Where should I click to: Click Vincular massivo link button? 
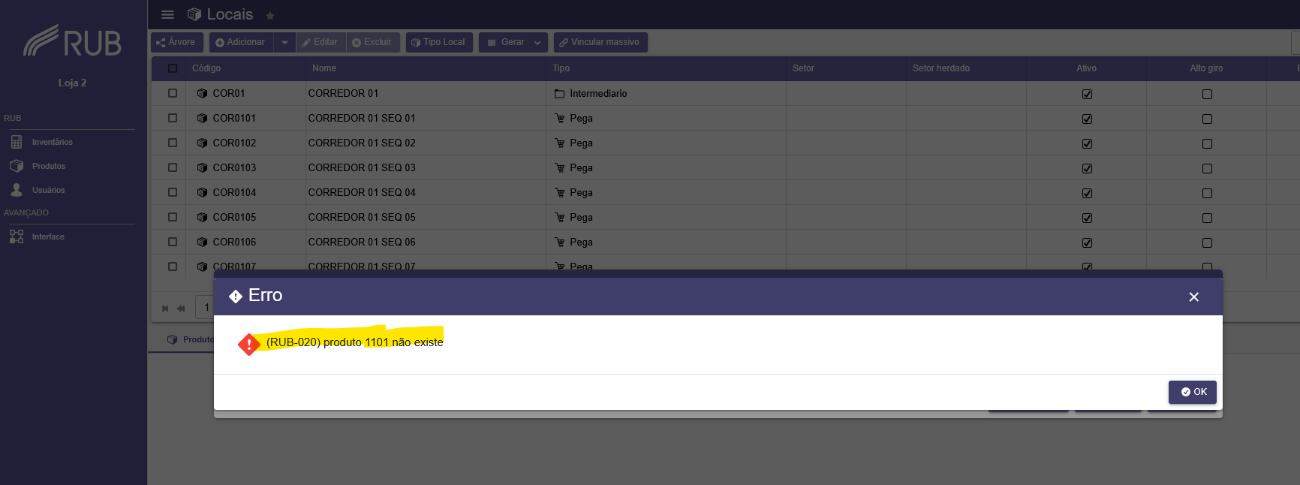pos(601,43)
